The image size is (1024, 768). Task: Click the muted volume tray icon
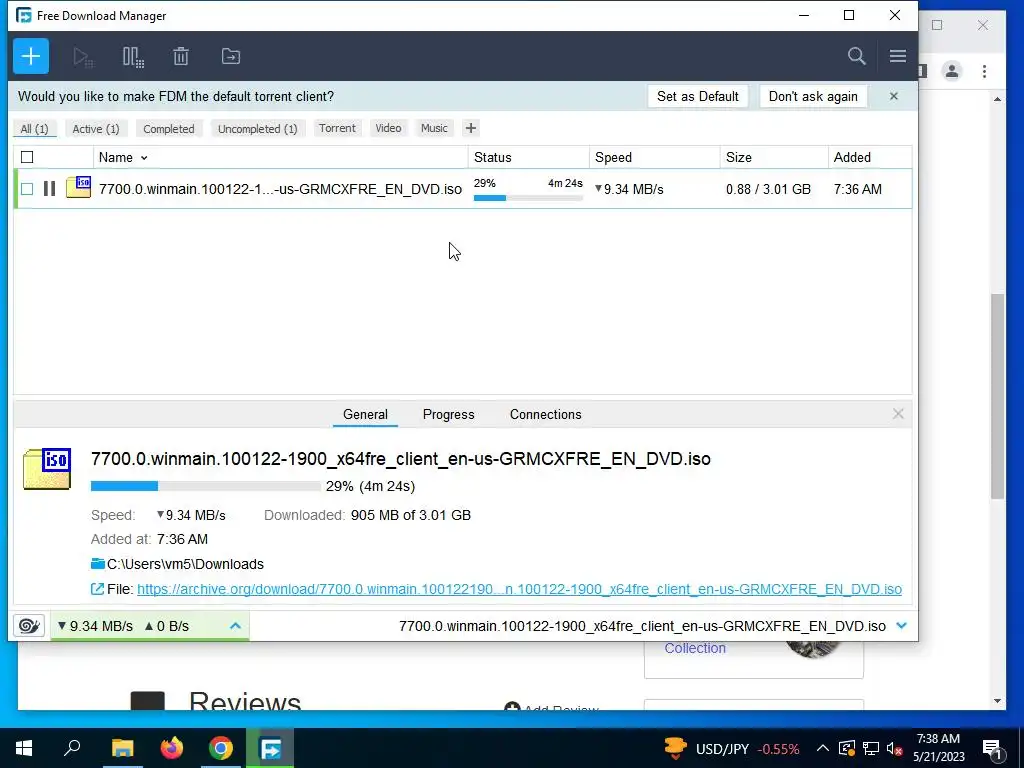[894, 748]
